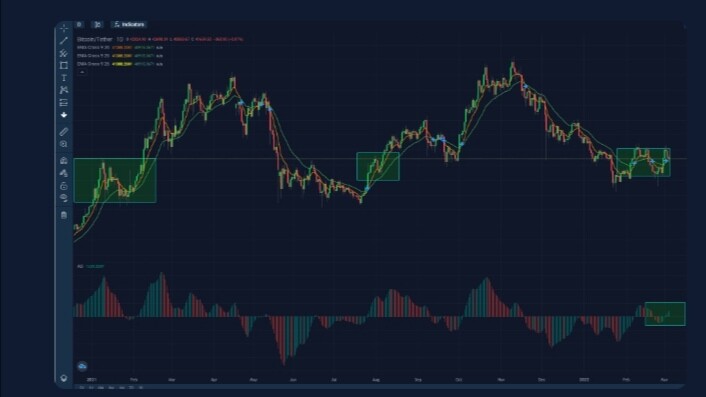Select the third EMA Cross 9,26 legend row

point(120,64)
